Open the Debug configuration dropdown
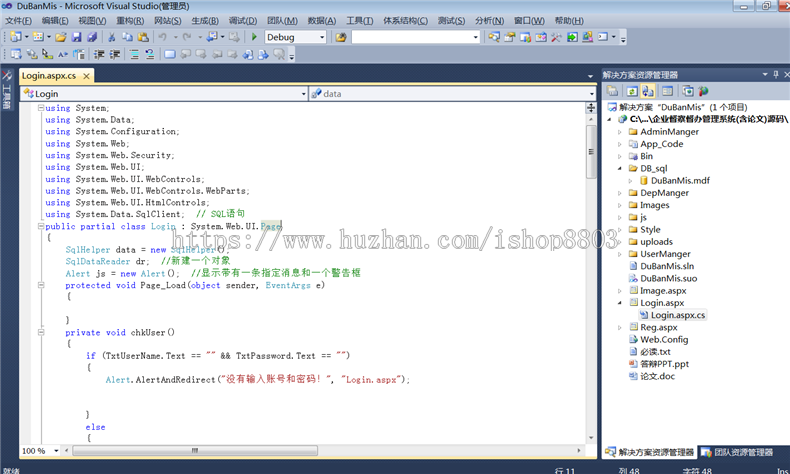 click(322, 37)
